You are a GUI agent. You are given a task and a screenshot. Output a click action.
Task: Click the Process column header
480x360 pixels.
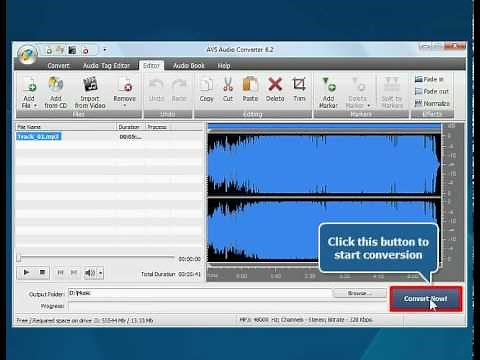157,127
